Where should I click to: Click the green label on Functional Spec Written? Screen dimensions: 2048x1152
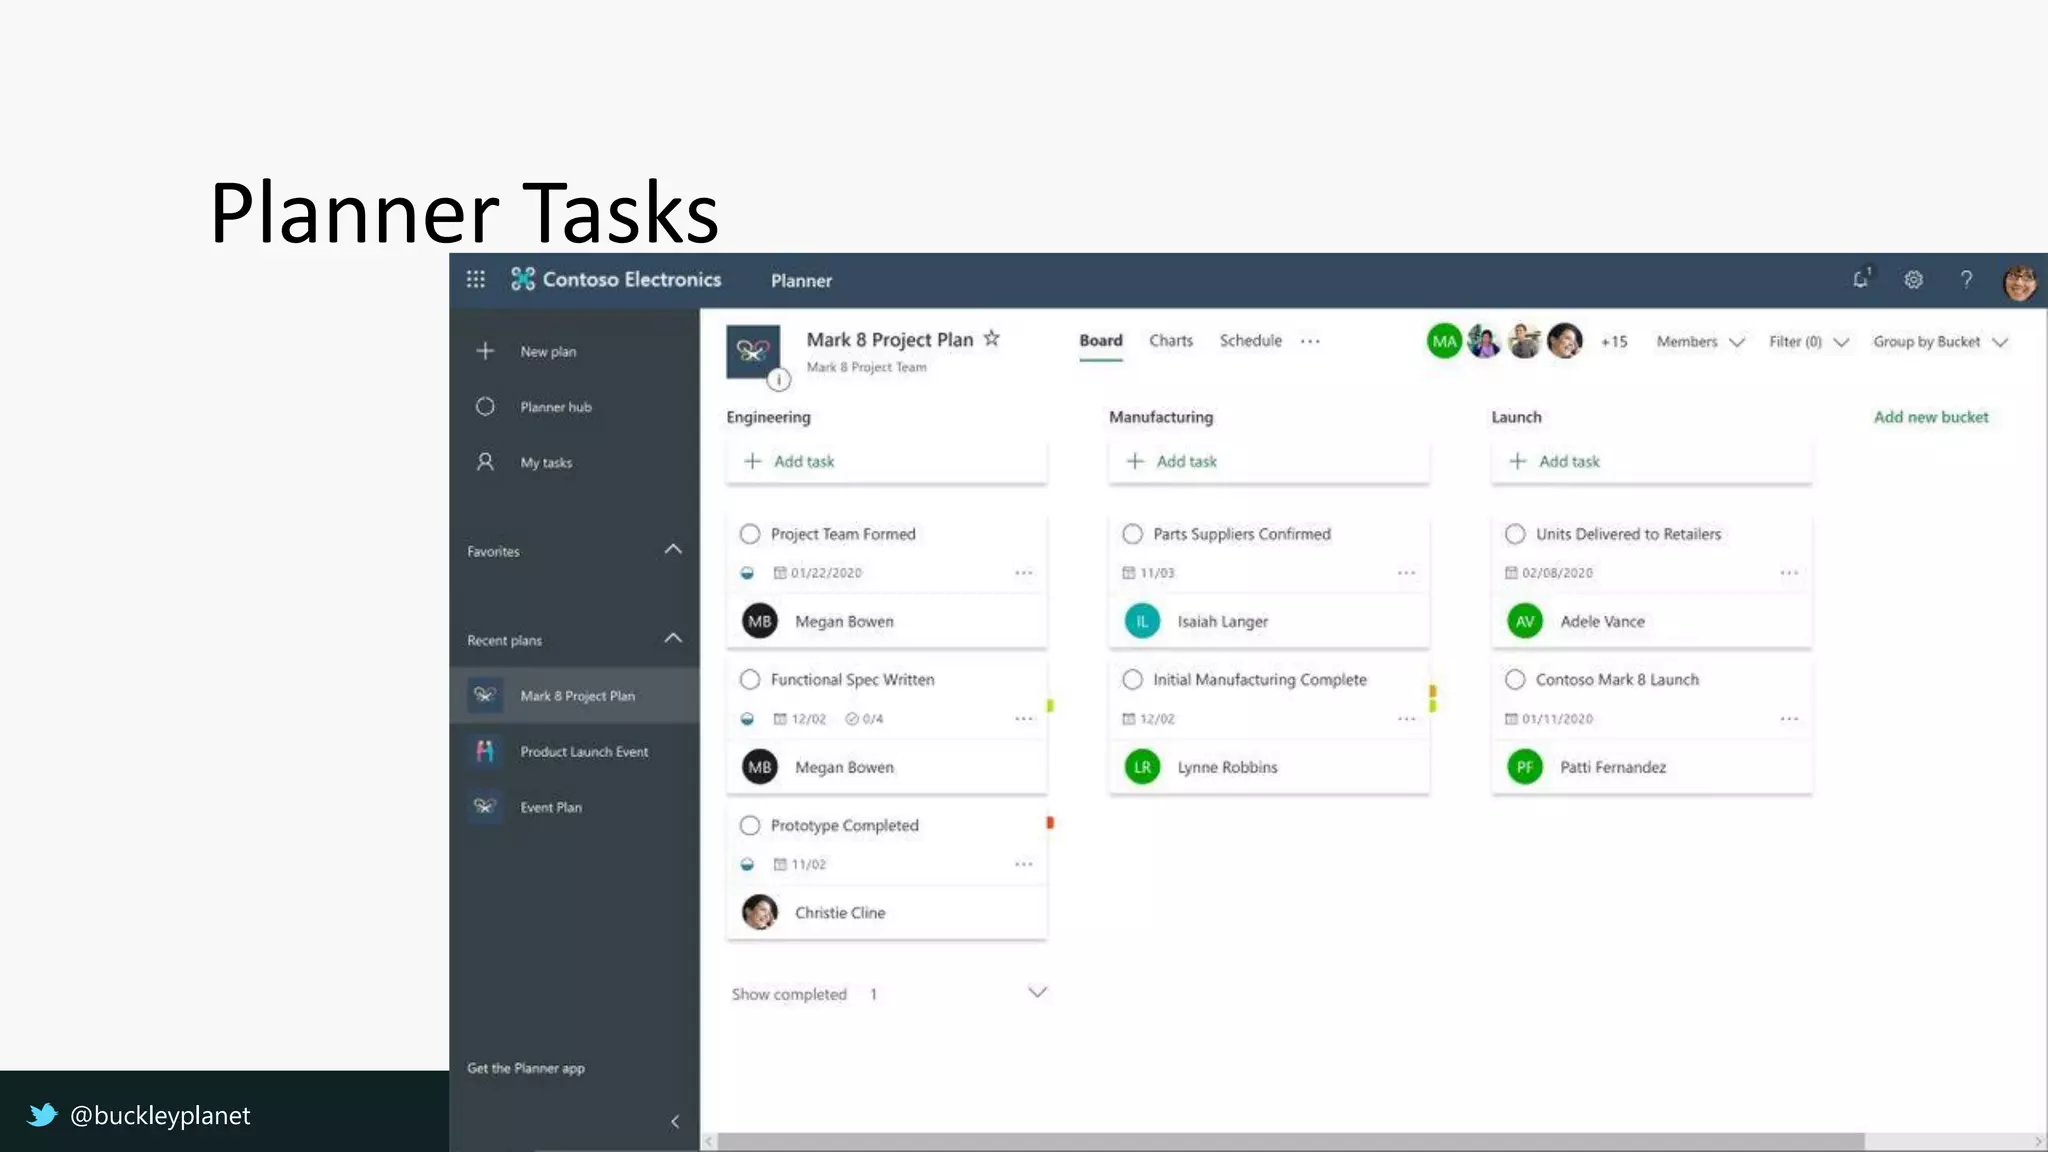pyautogui.click(x=1050, y=706)
